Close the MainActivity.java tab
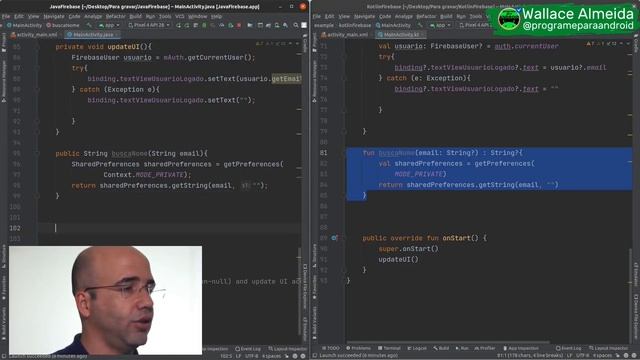 tap(117, 35)
